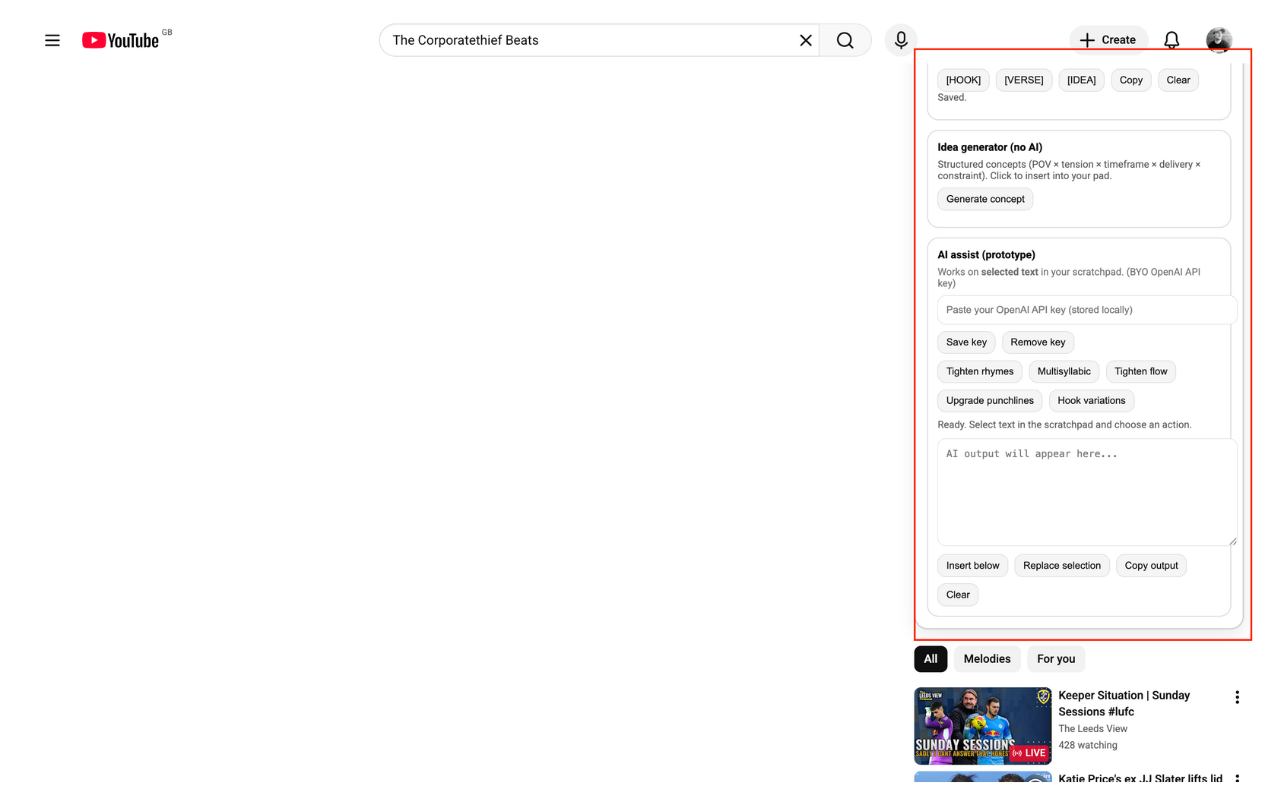The image size is (1280, 800).
Task: Select the All filter chip
Action: coord(930,659)
